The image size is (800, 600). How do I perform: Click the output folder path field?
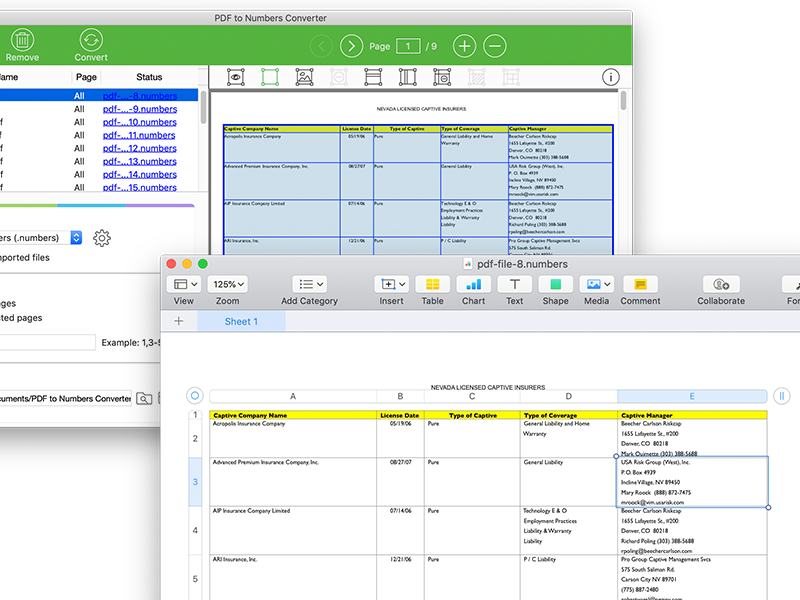(66, 398)
